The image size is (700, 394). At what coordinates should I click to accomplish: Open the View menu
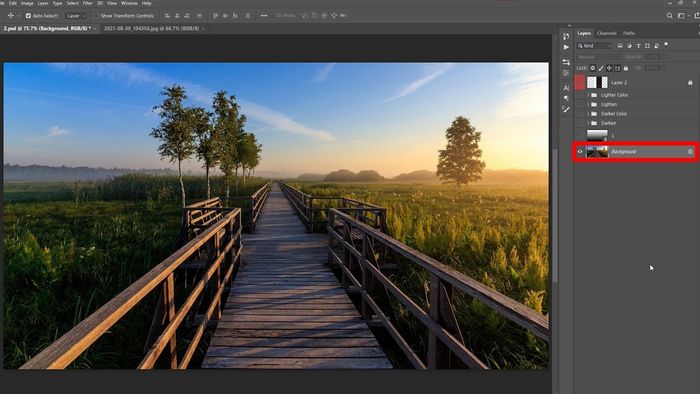[x=112, y=3]
